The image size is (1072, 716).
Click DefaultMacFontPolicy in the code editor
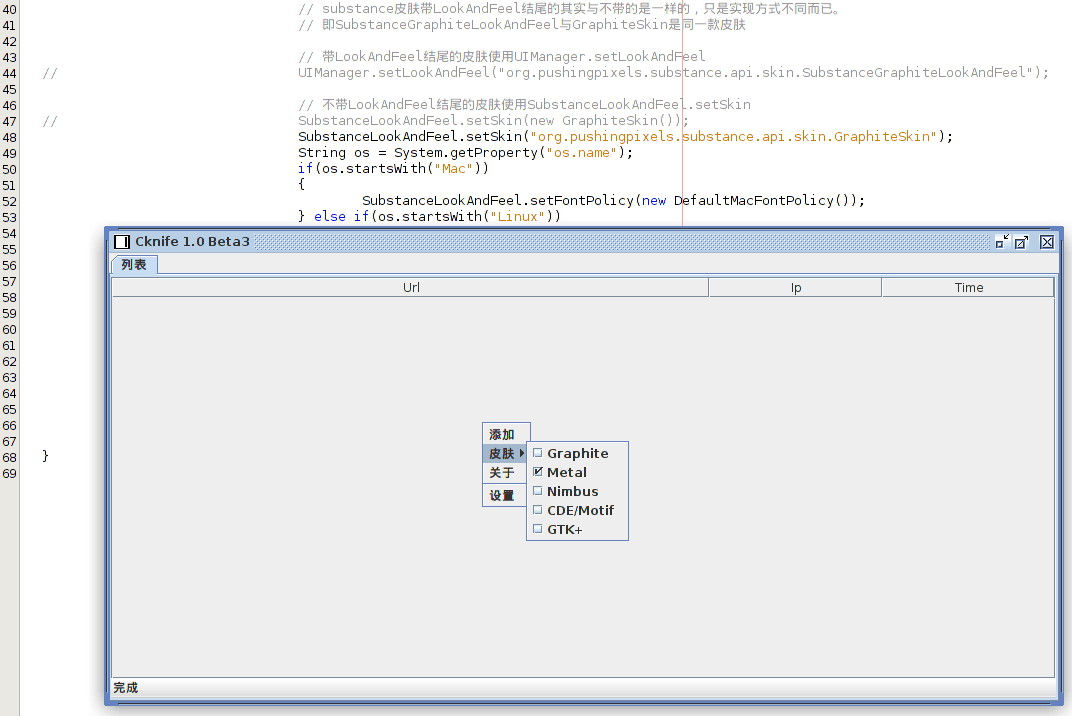pyautogui.click(x=753, y=200)
